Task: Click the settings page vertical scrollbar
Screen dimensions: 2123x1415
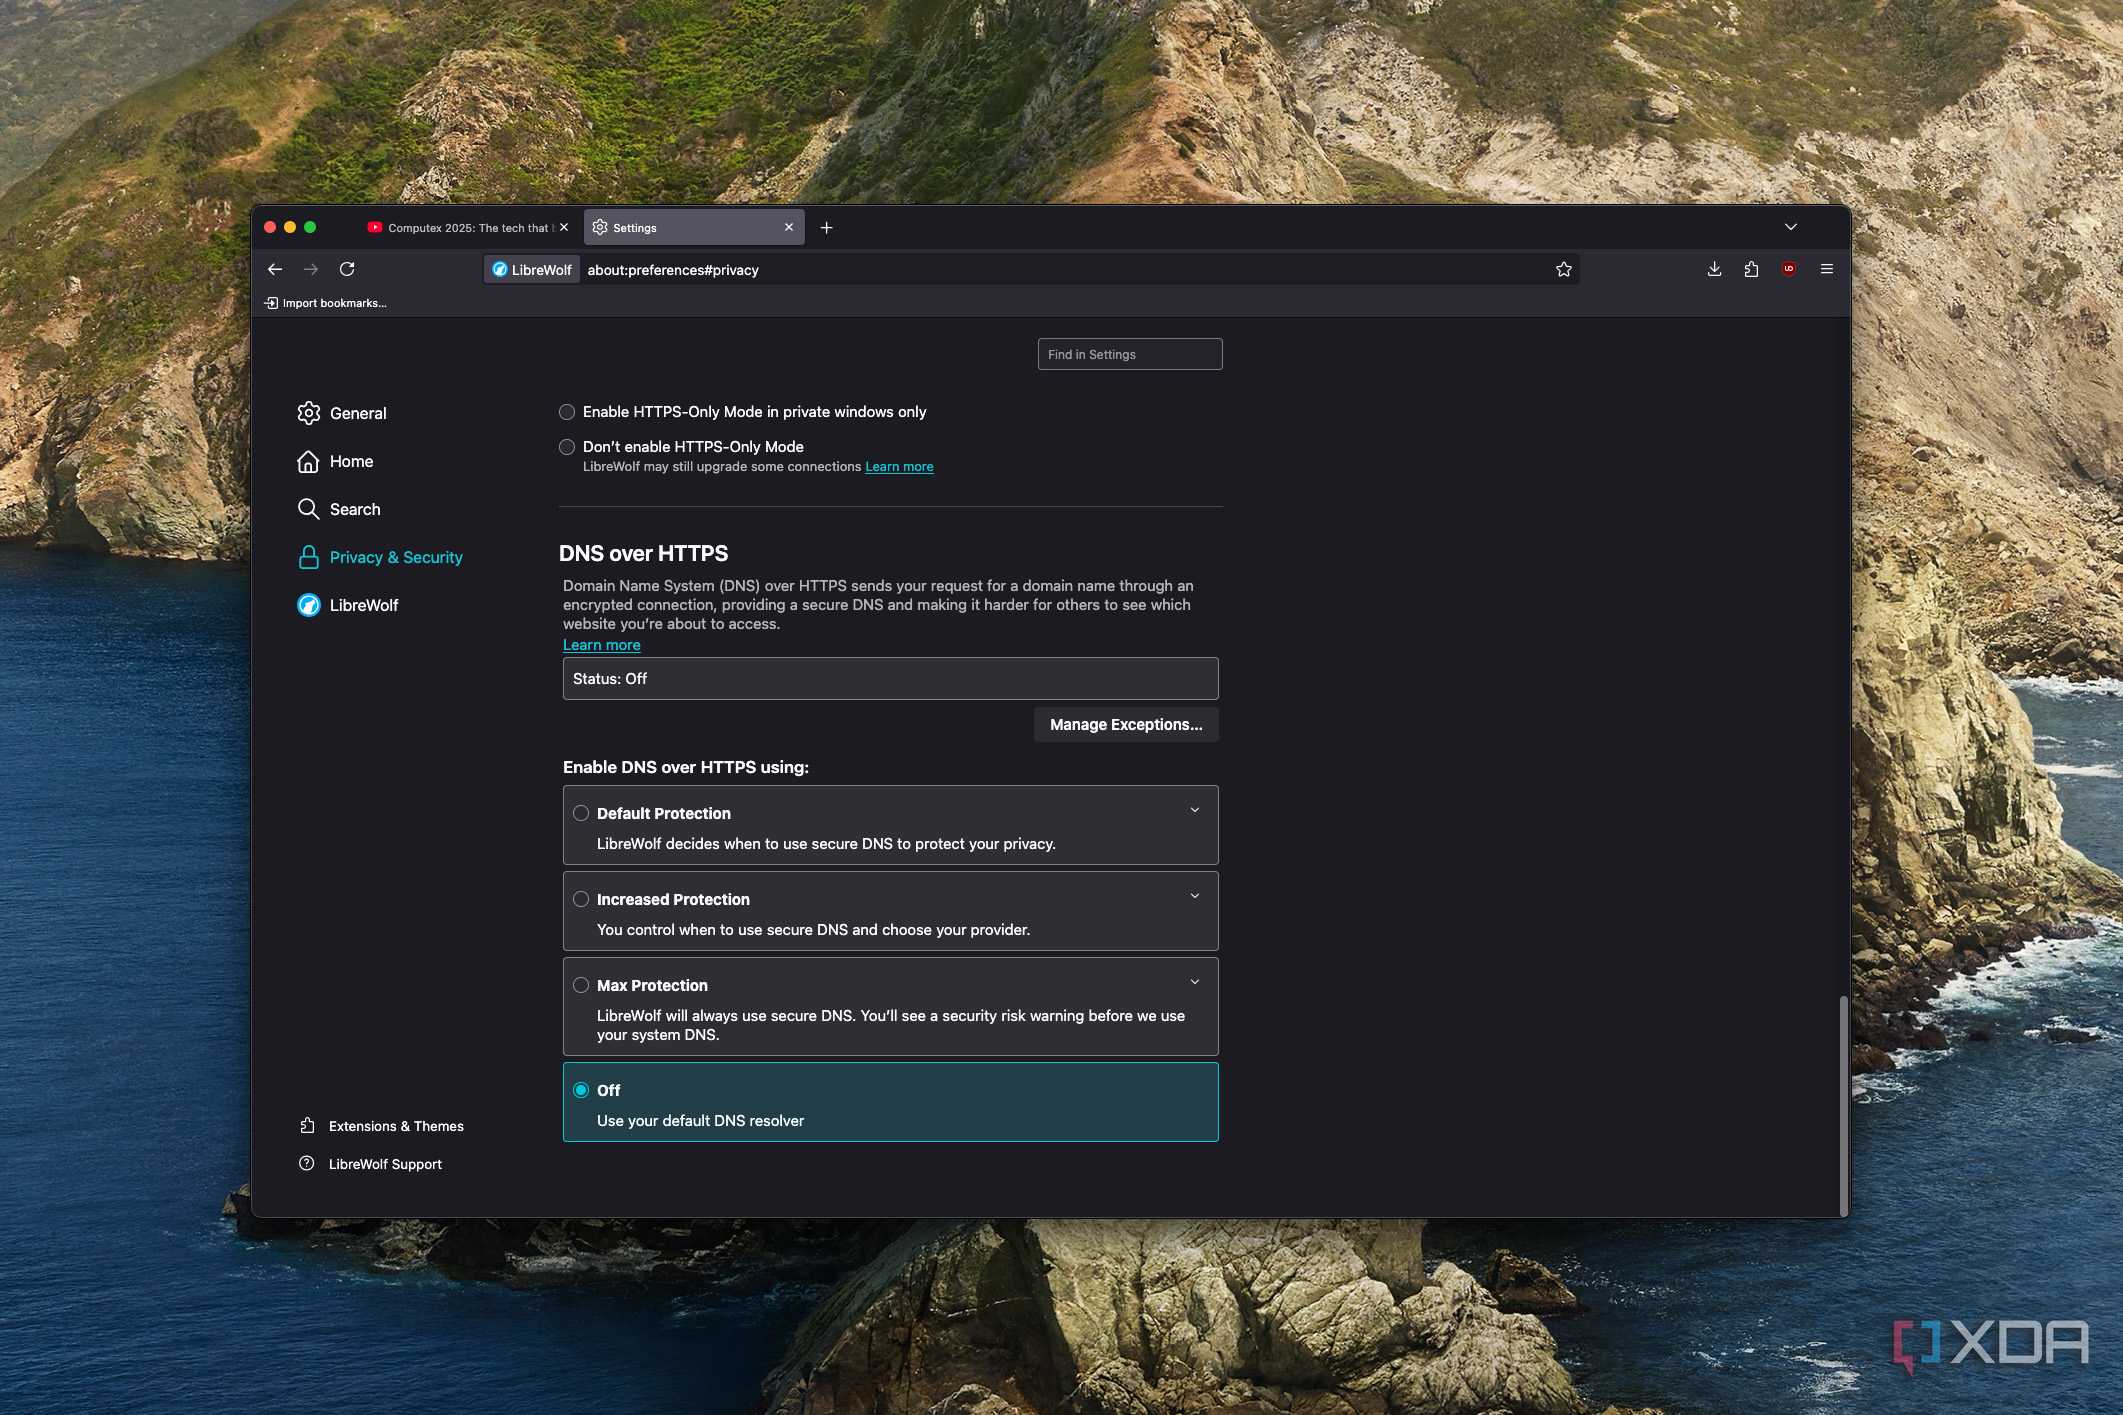Action: (1842, 1105)
